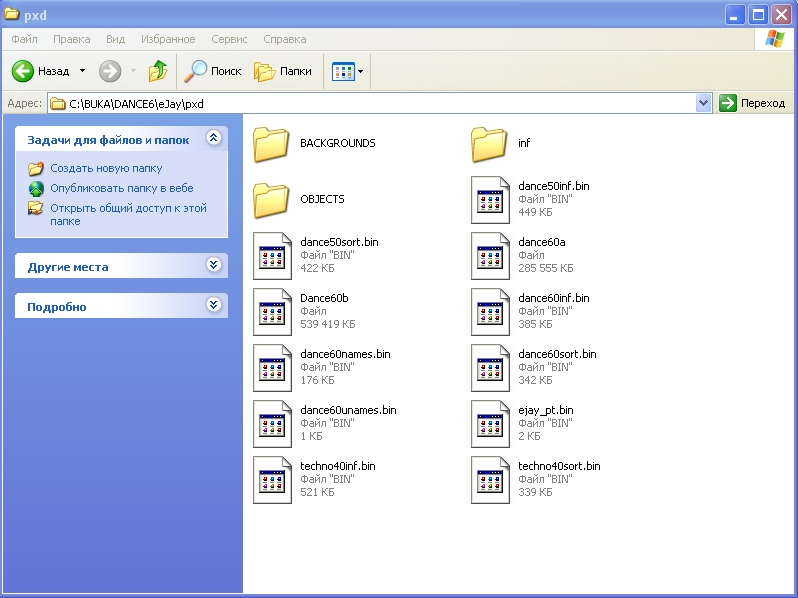
Task: Click the green Forward arrow button
Action: [110, 71]
